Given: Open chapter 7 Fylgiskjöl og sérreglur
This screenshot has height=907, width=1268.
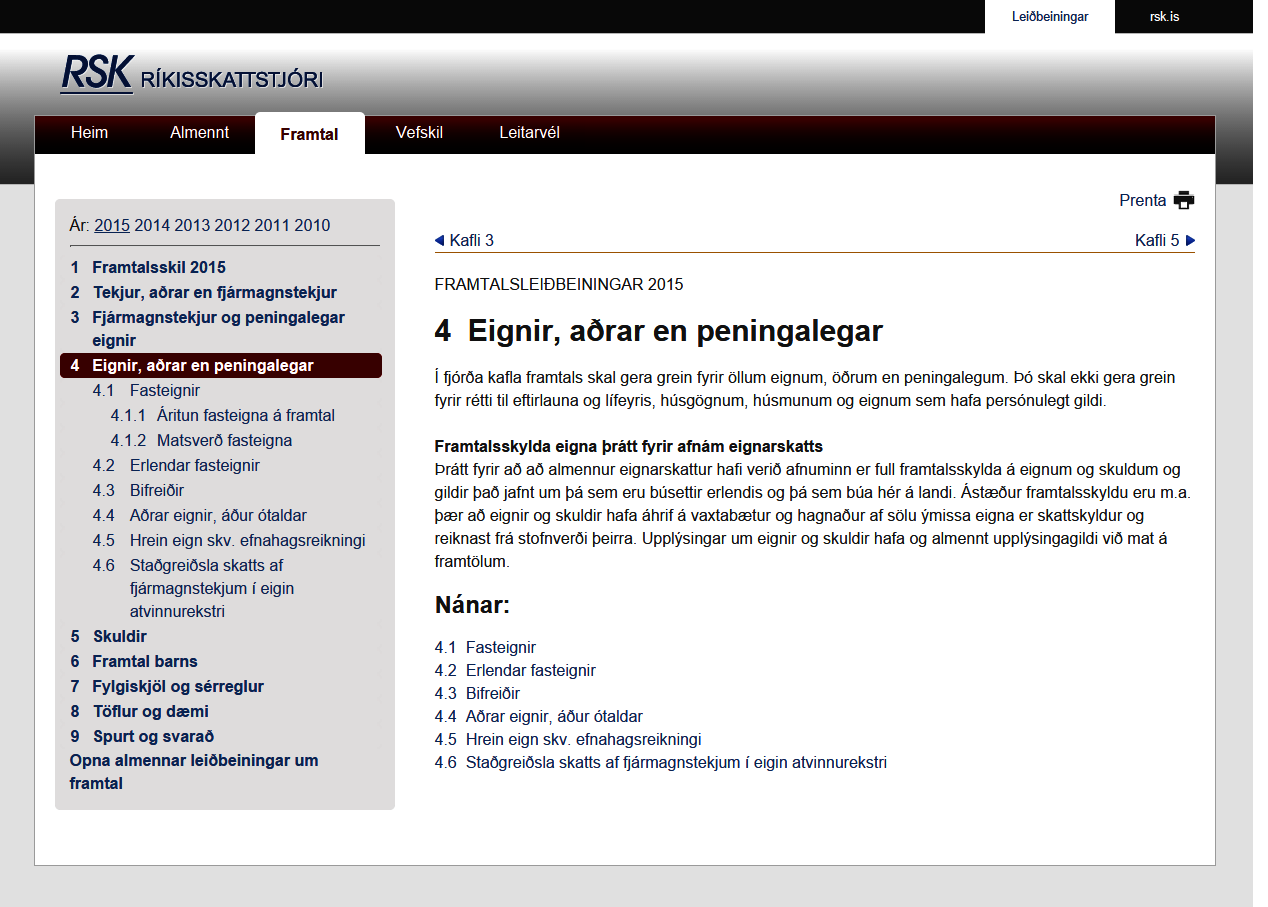Looking at the screenshot, I should tap(178, 686).
